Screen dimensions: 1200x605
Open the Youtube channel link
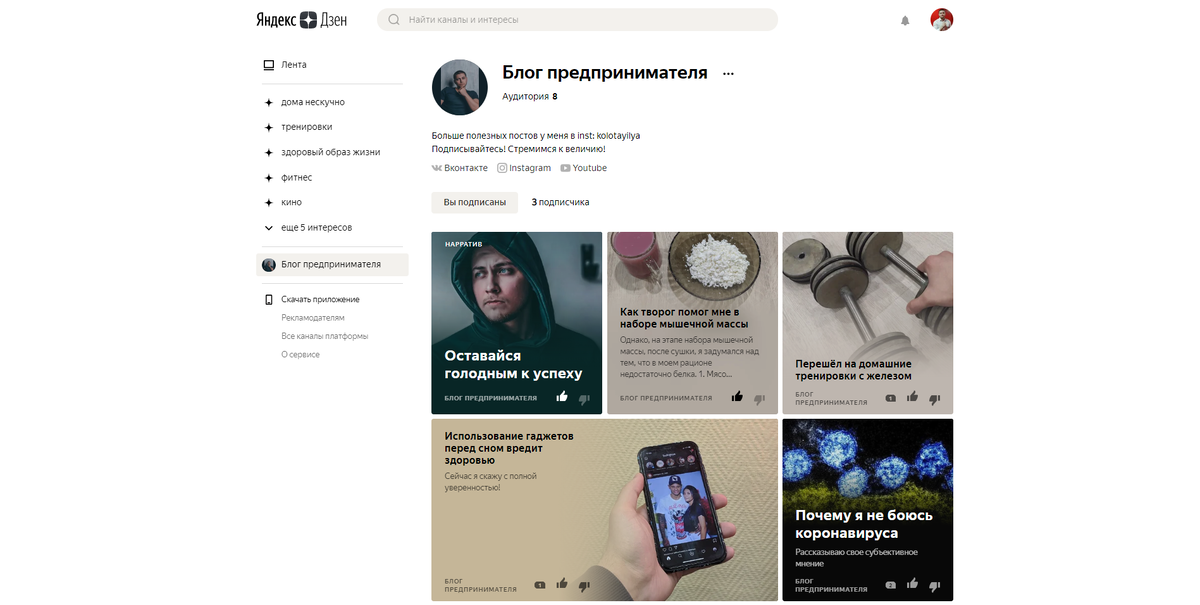584,168
